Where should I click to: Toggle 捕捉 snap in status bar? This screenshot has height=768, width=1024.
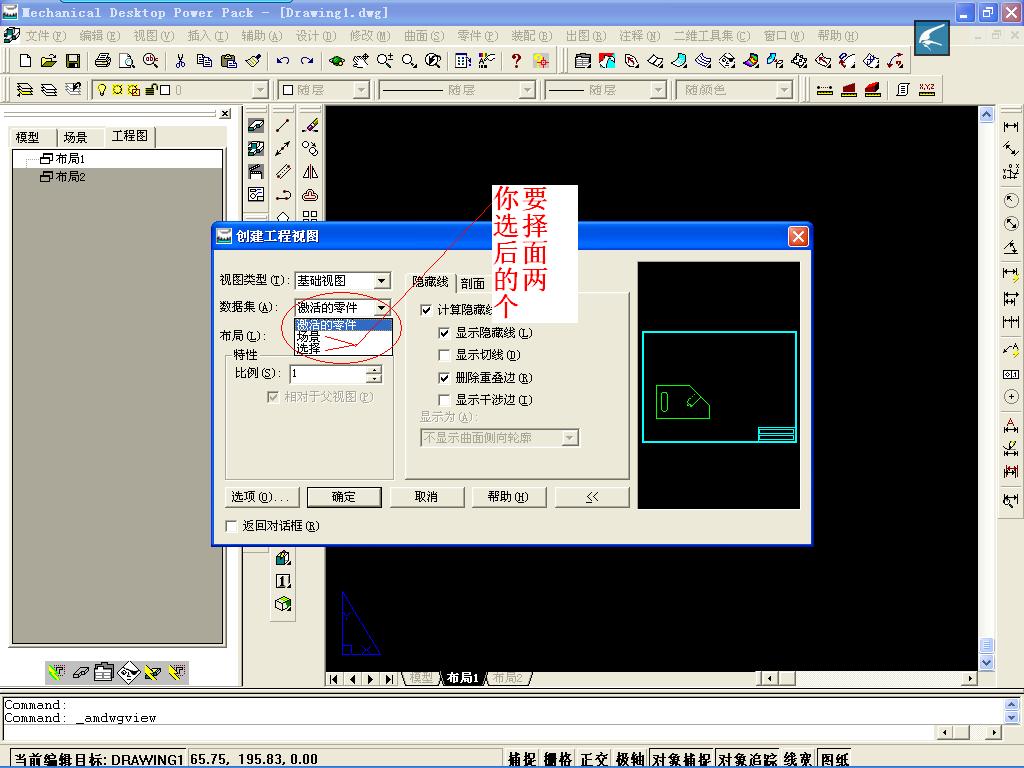coord(522,759)
